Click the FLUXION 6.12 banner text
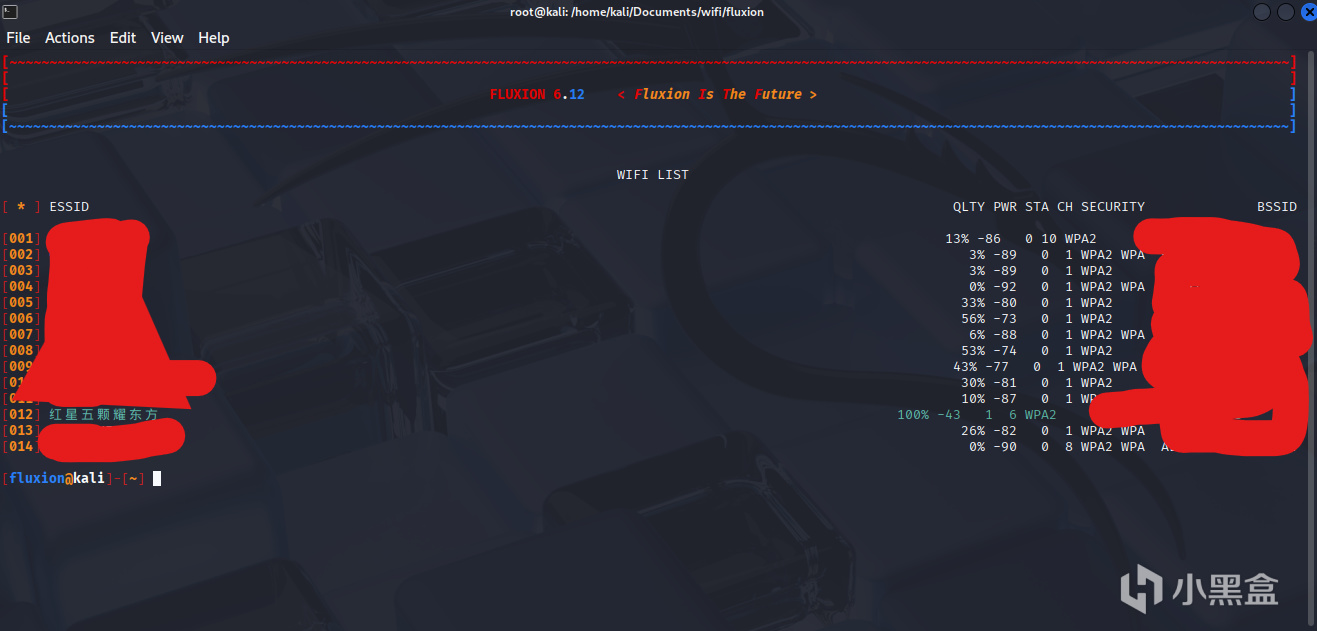1317x631 pixels. (537, 94)
